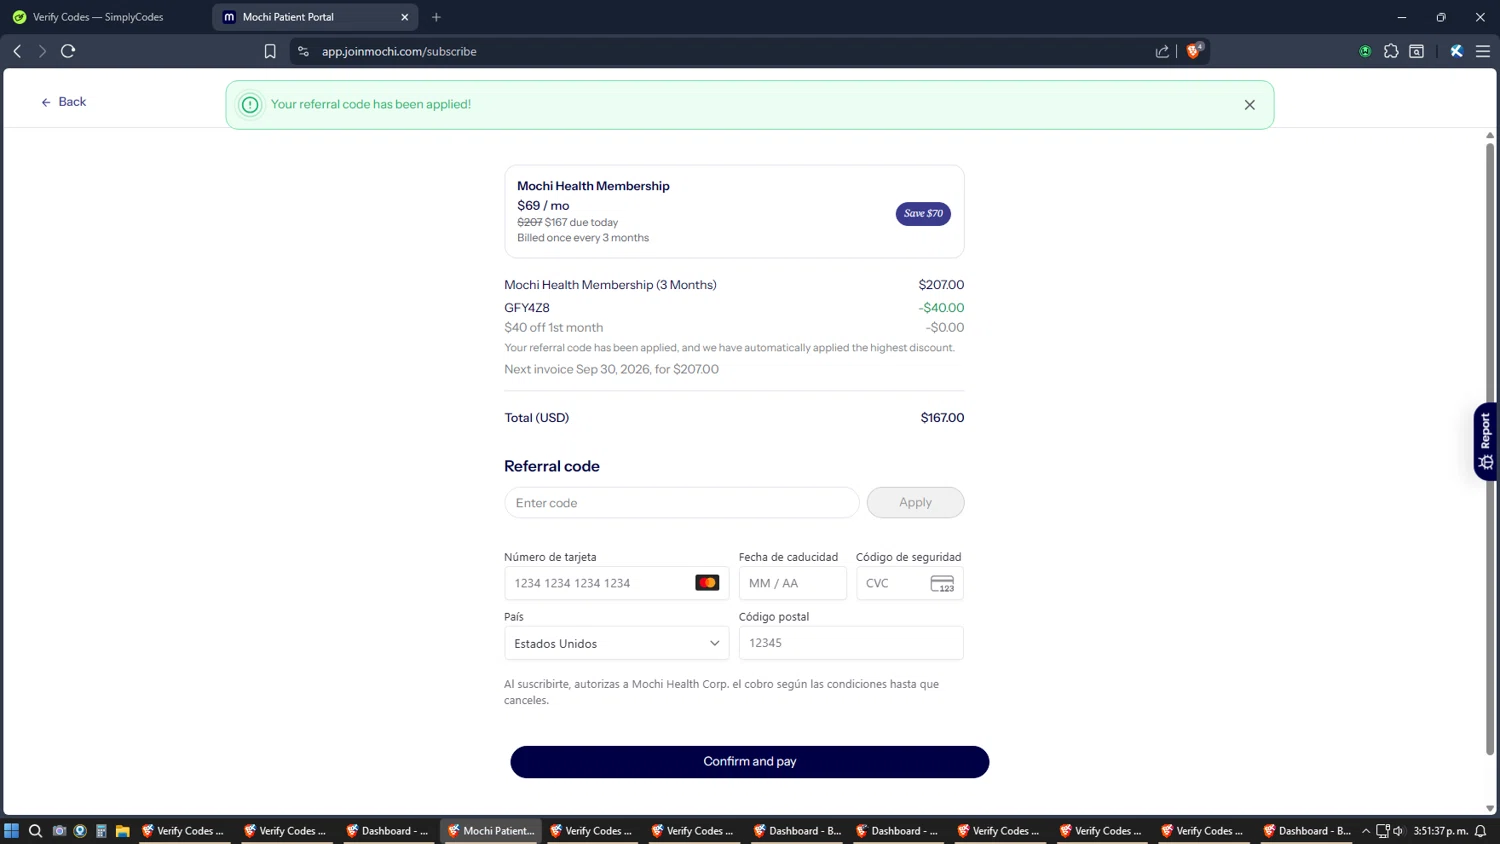Open a new browser tab

pyautogui.click(x=436, y=17)
